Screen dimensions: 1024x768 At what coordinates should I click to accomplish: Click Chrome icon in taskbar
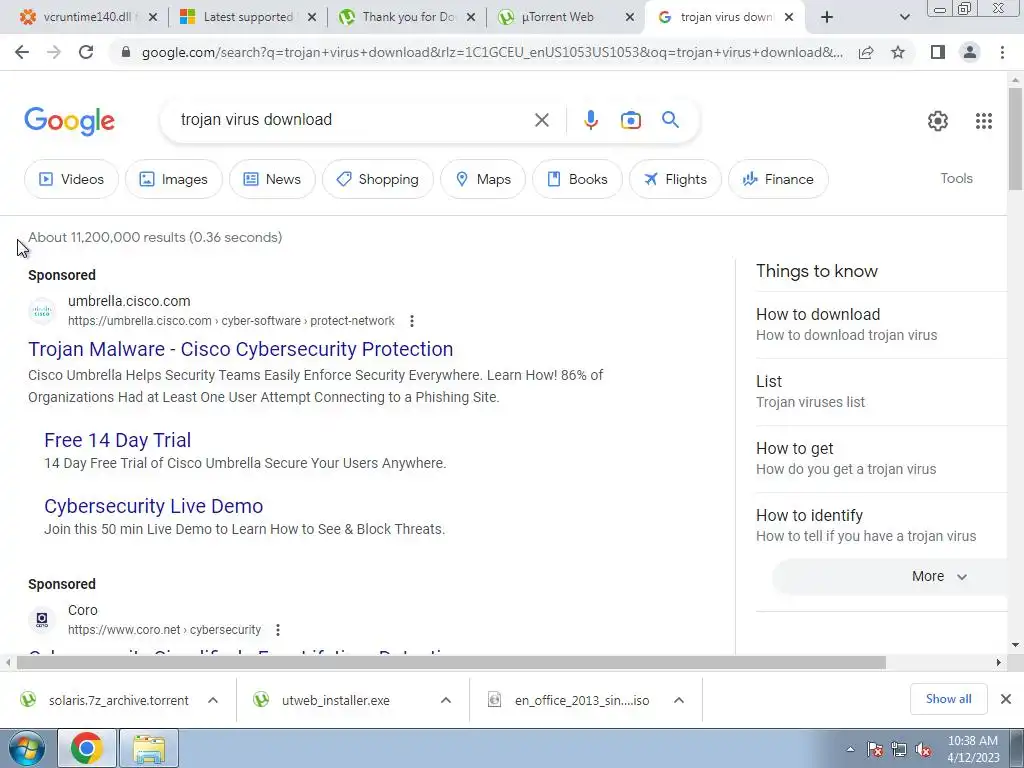pyautogui.click(x=87, y=748)
